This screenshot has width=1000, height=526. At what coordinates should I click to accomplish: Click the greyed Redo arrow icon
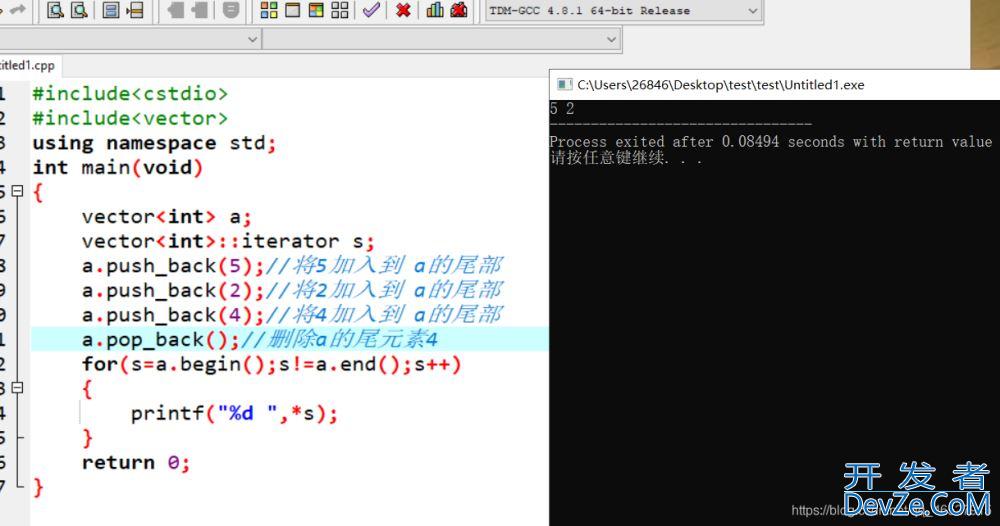pyautogui.click(x=17, y=10)
